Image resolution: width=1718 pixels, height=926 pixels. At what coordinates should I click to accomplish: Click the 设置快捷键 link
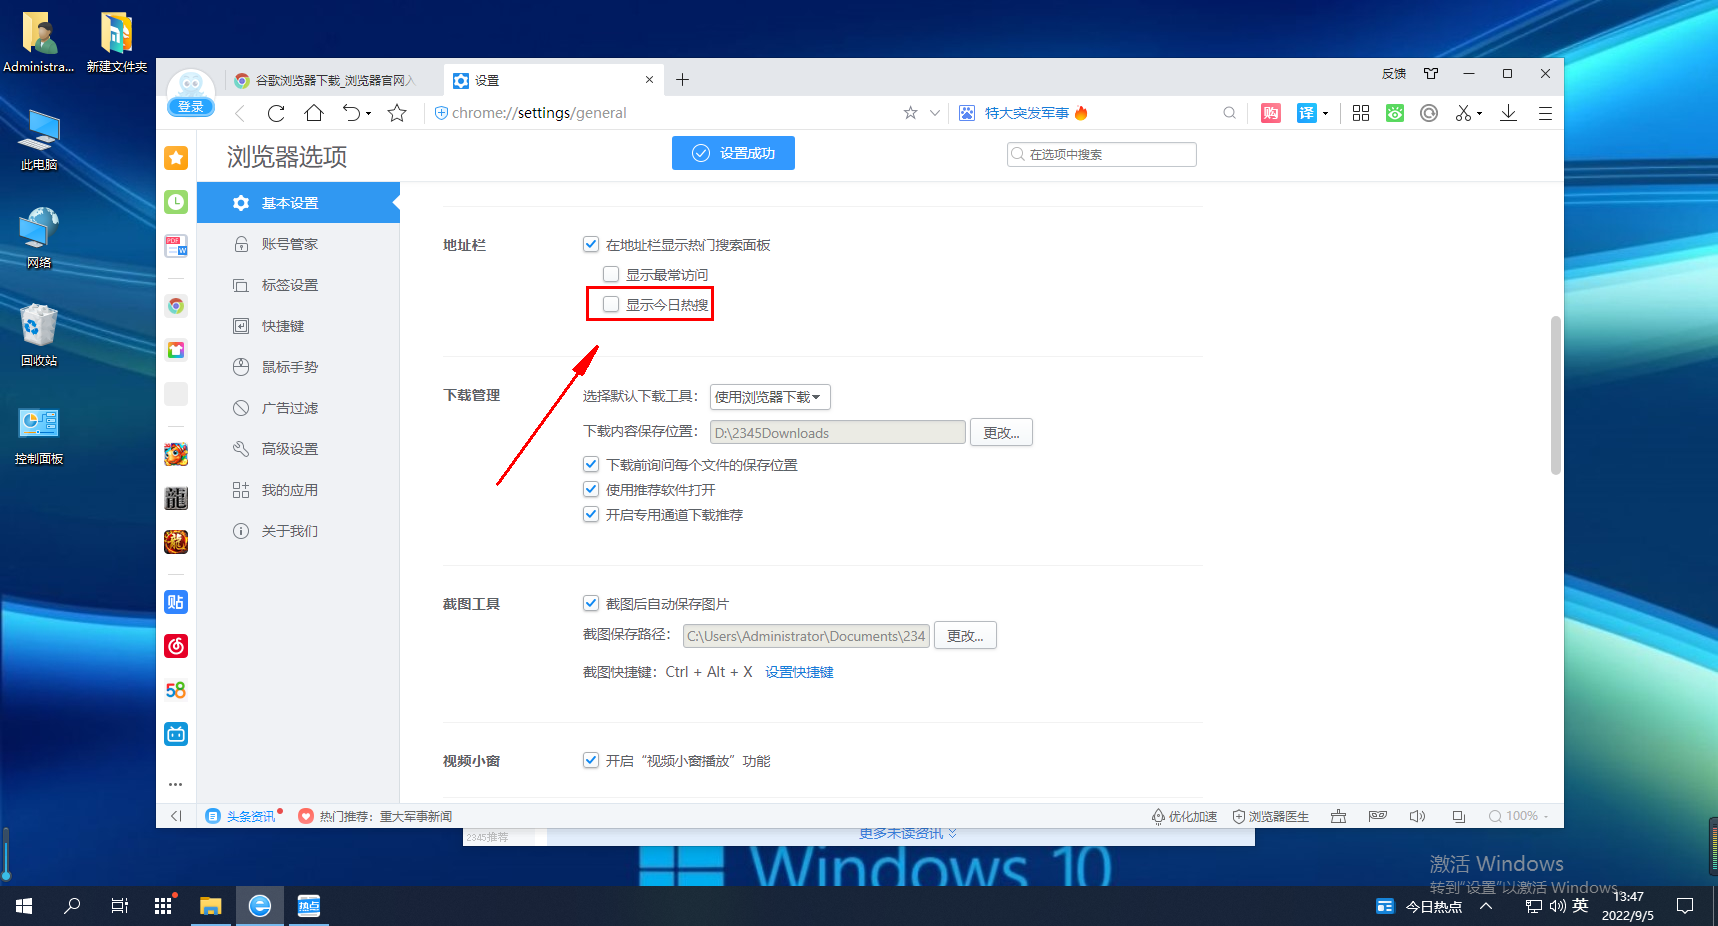[799, 672]
